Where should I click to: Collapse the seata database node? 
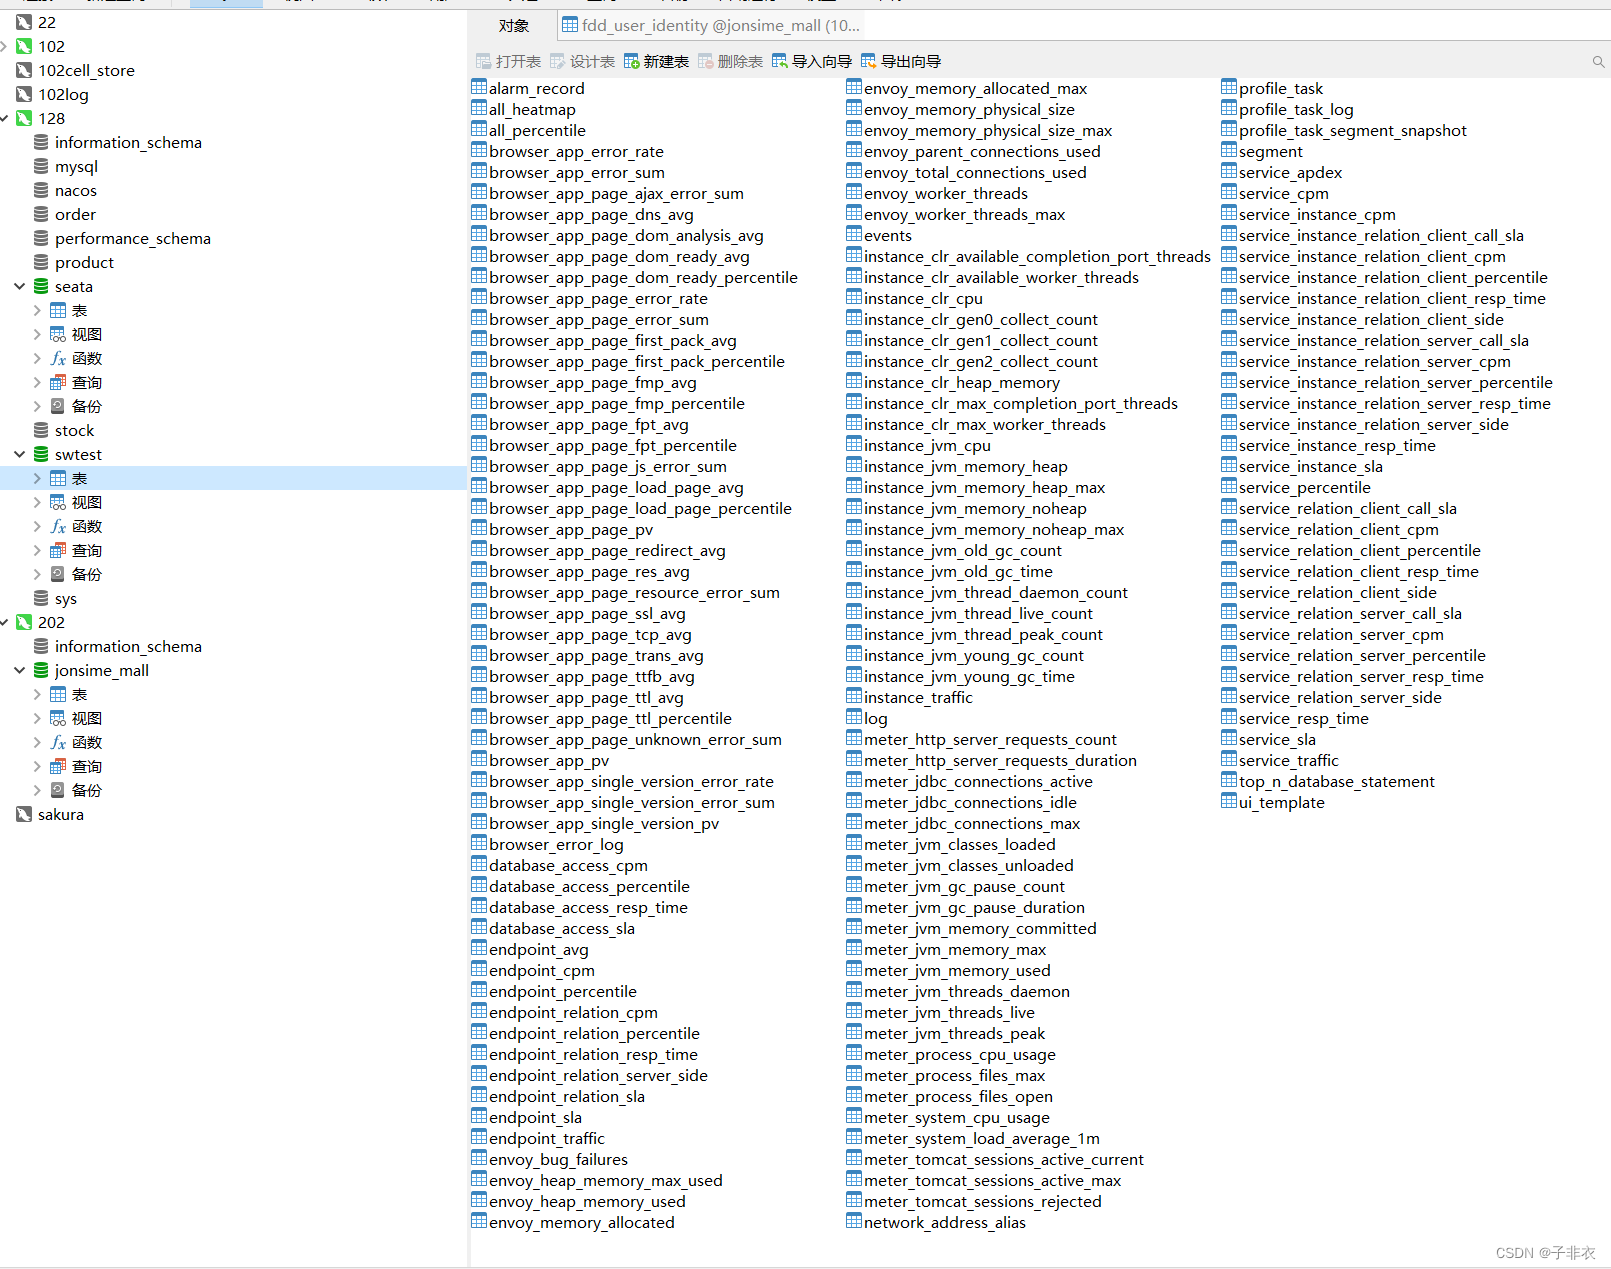point(19,286)
